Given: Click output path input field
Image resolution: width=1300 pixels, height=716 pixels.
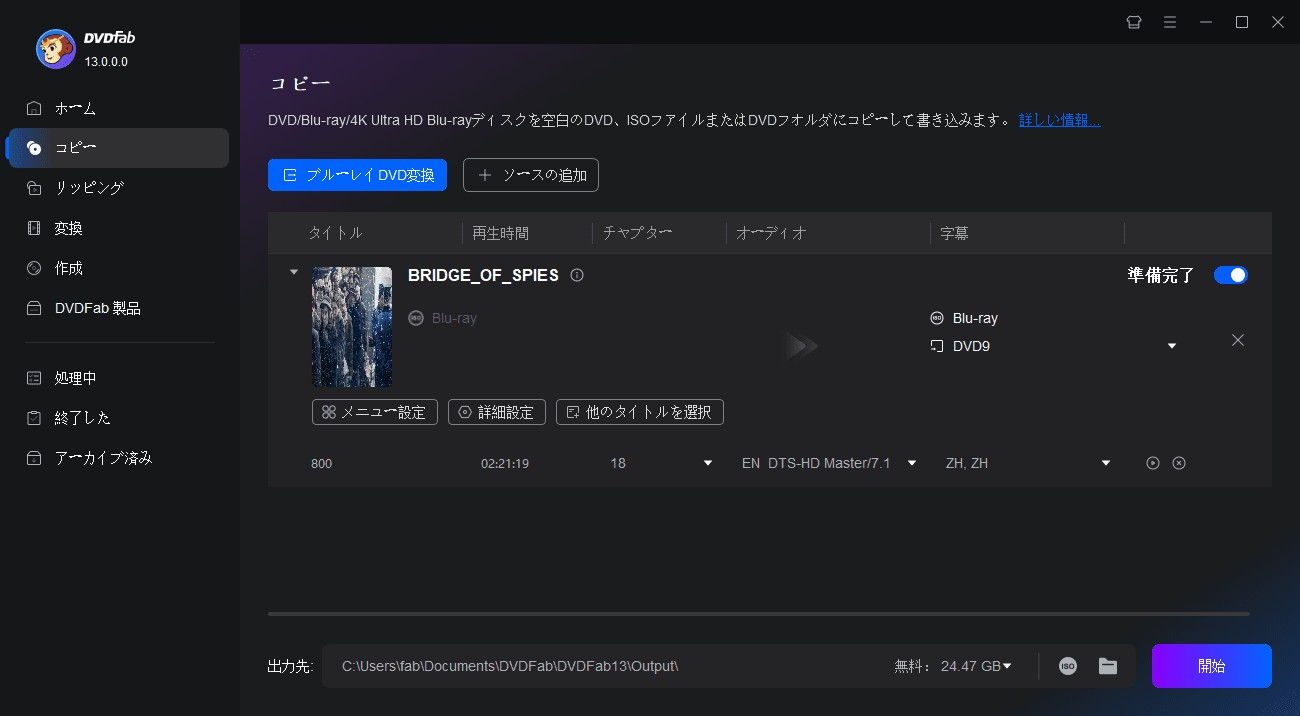Looking at the screenshot, I should 600,666.
